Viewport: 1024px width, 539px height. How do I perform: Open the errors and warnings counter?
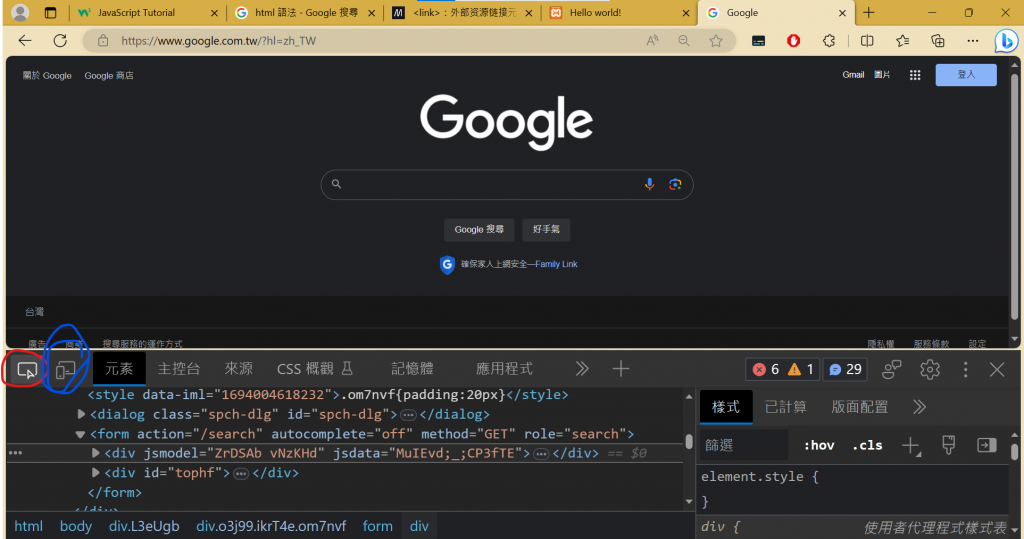pyautogui.click(x=782, y=370)
